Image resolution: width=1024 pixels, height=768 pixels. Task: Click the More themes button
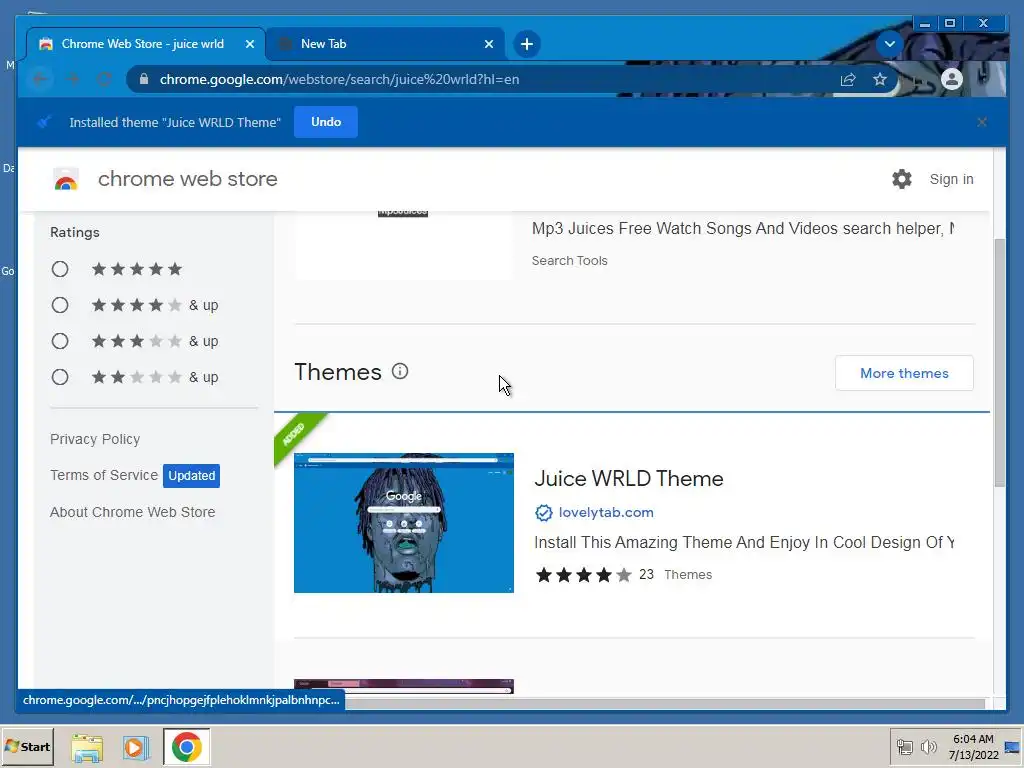pyautogui.click(x=904, y=373)
